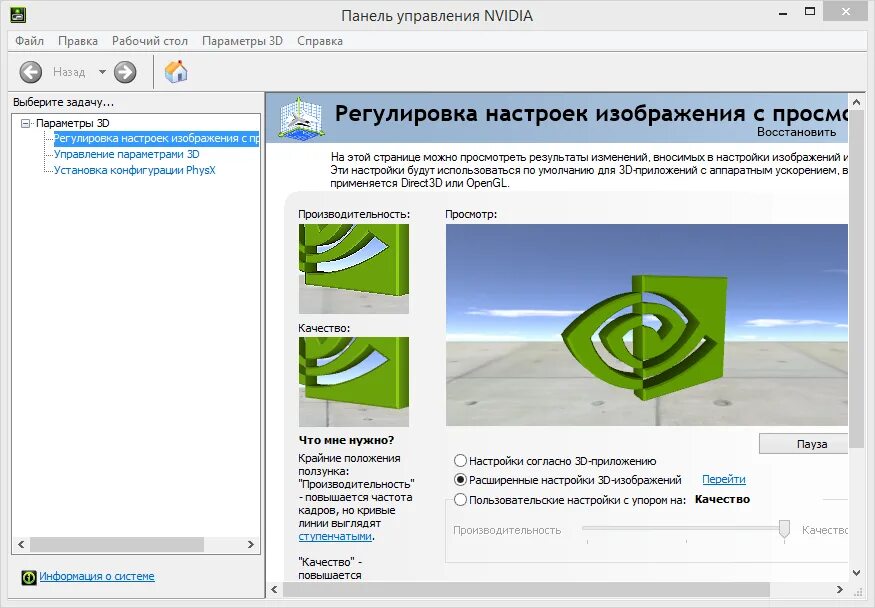Click the main panel vertical scroll down arrow
Viewport: 875px width, 608px height.
pos(857,573)
